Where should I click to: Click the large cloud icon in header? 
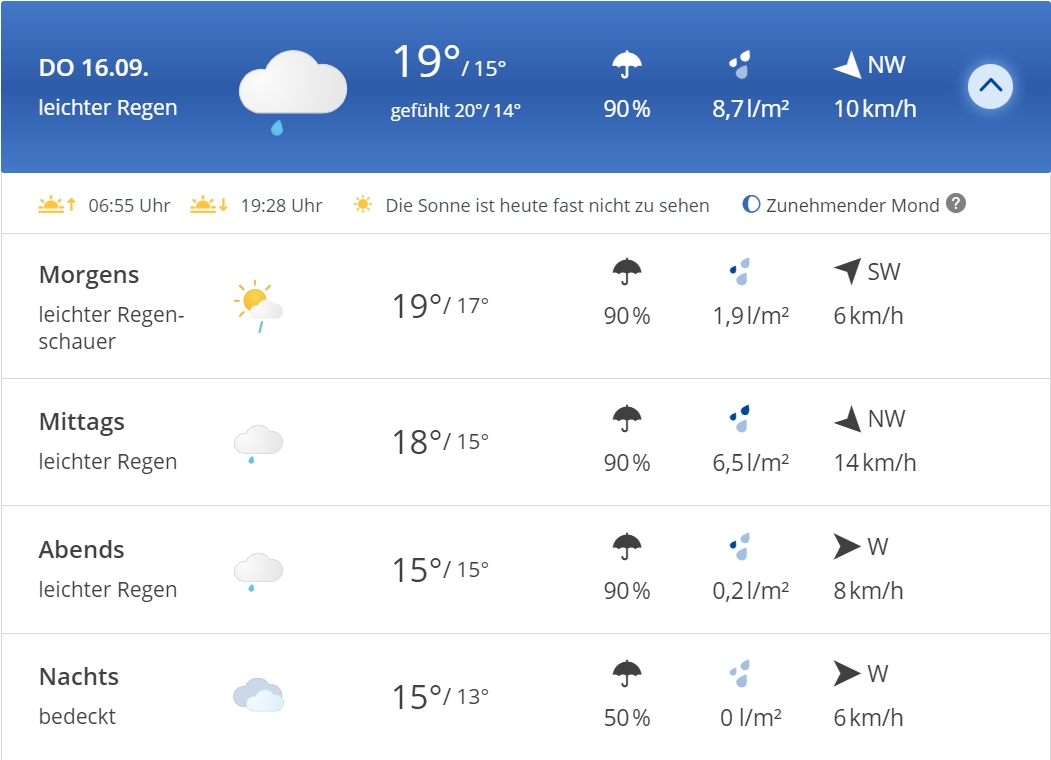coord(292,92)
